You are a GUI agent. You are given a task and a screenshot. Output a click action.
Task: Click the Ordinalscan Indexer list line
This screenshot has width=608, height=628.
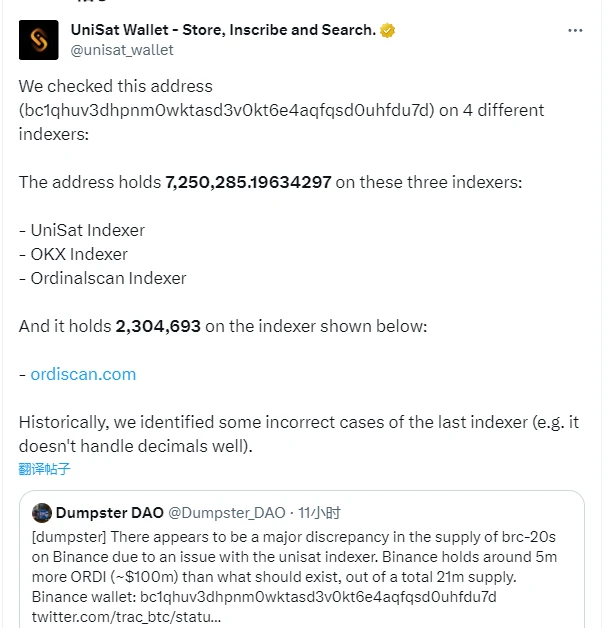(x=102, y=278)
